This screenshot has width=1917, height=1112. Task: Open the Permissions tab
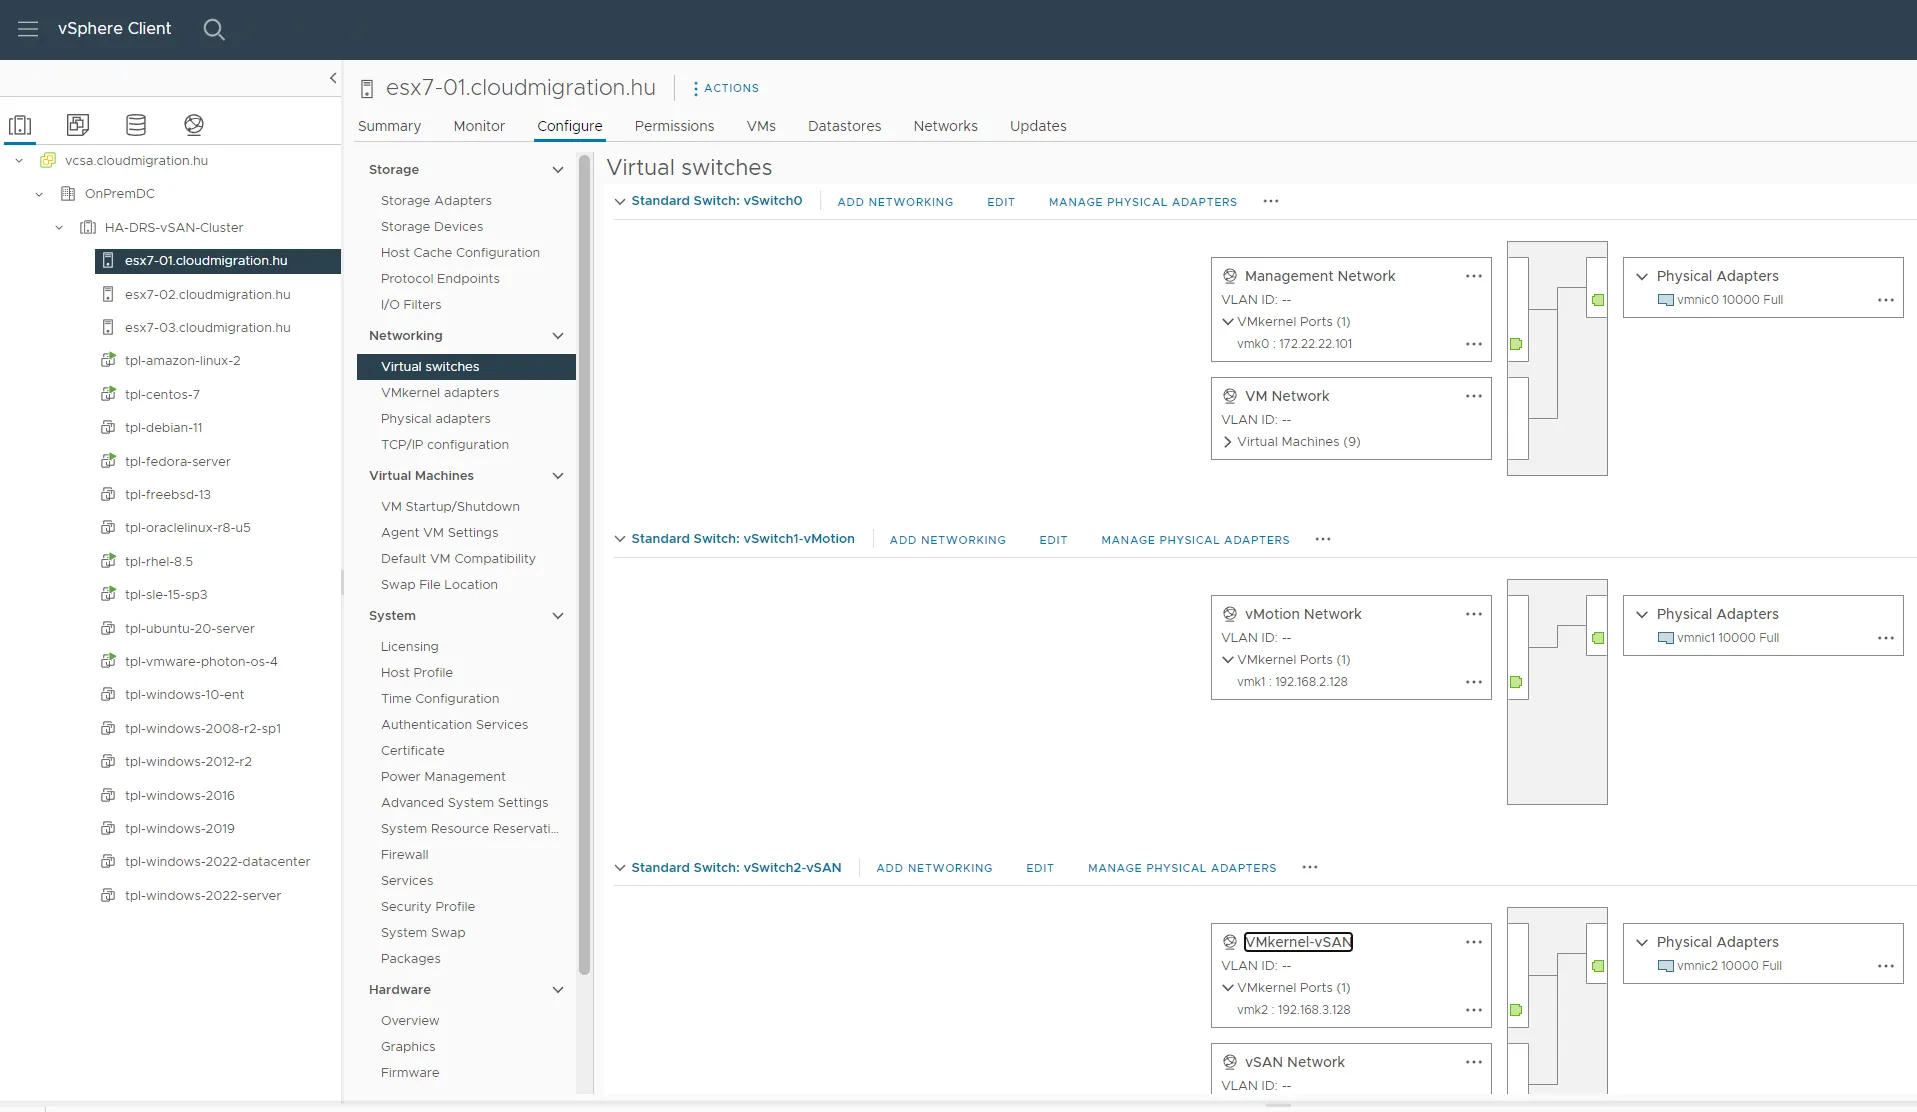coord(674,126)
